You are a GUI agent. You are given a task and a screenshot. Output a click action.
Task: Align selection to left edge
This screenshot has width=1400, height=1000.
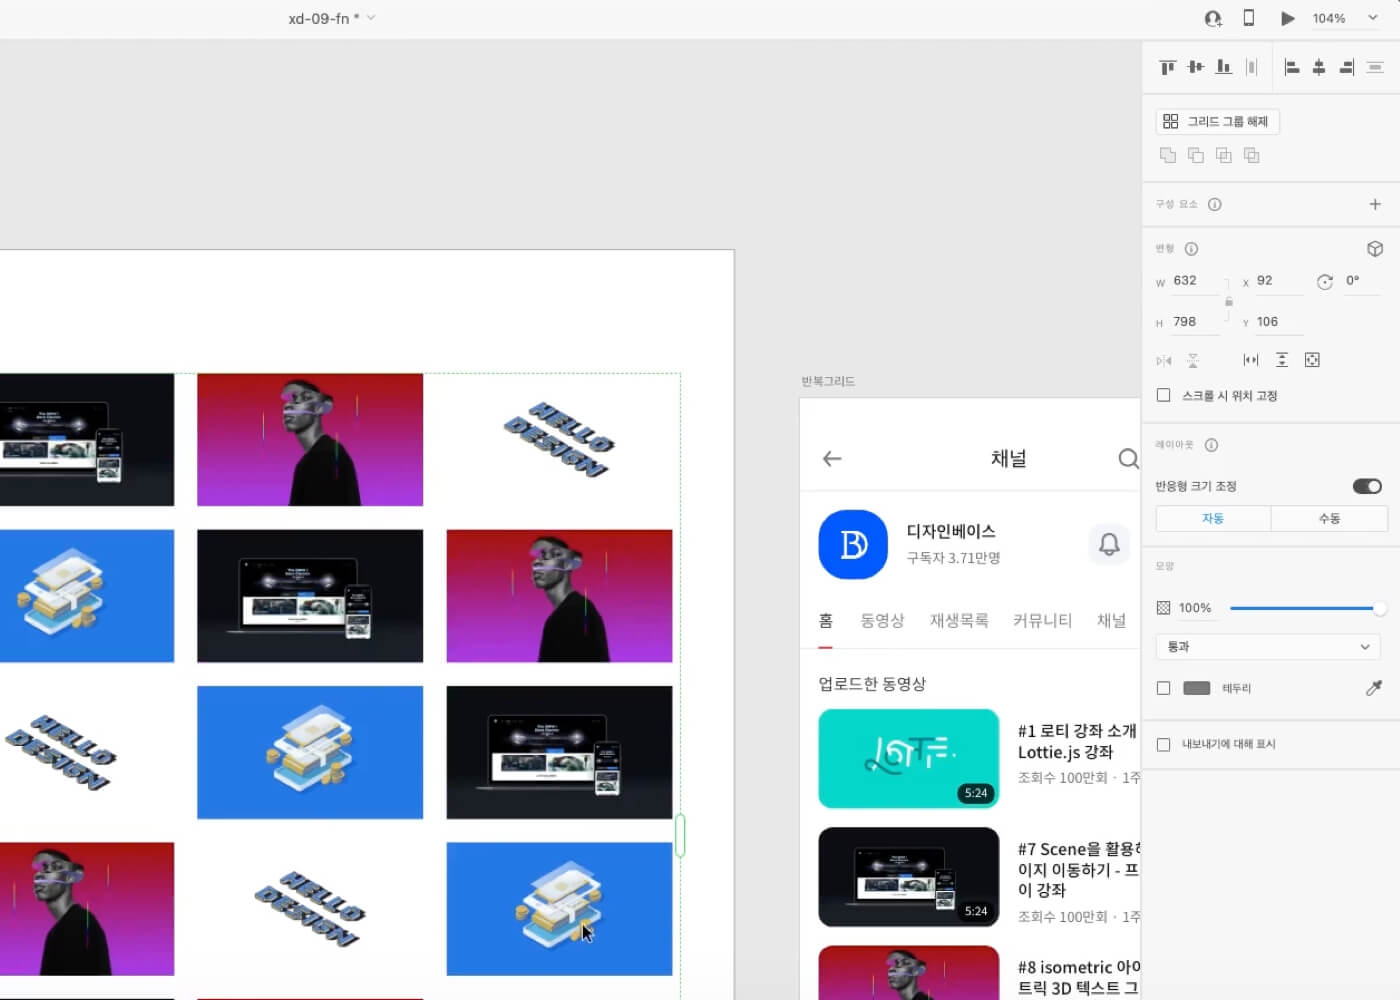click(x=1292, y=67)
